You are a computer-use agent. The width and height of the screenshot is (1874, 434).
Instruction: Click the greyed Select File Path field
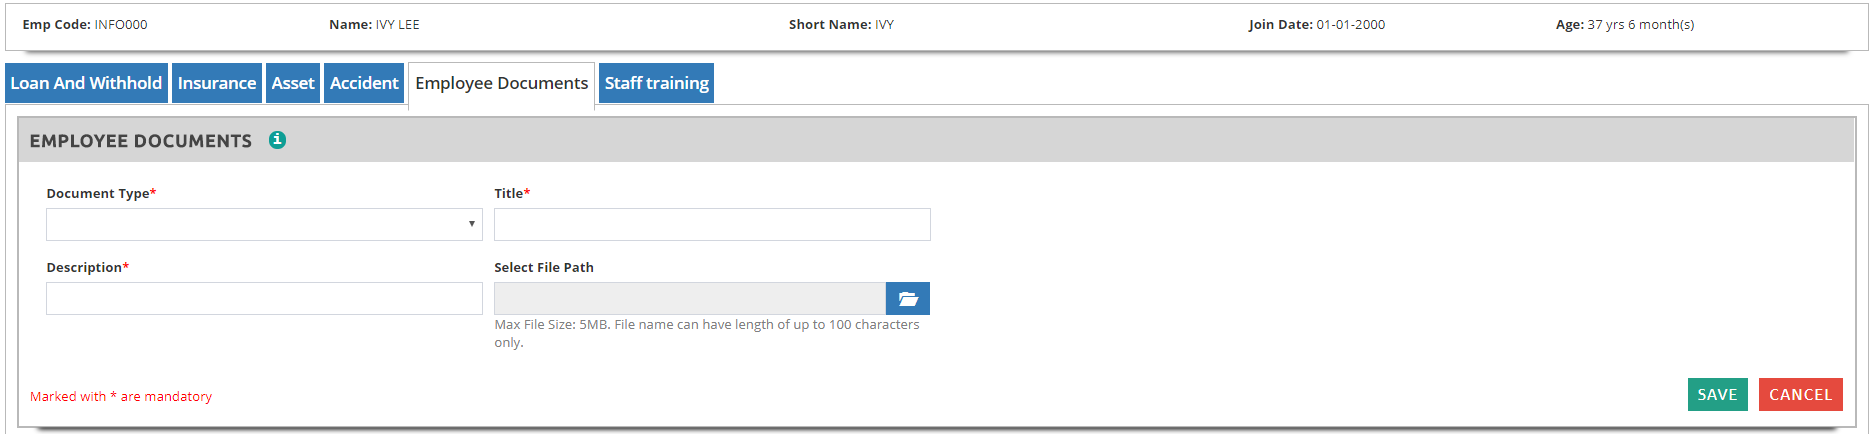click(x=689, y=298)
